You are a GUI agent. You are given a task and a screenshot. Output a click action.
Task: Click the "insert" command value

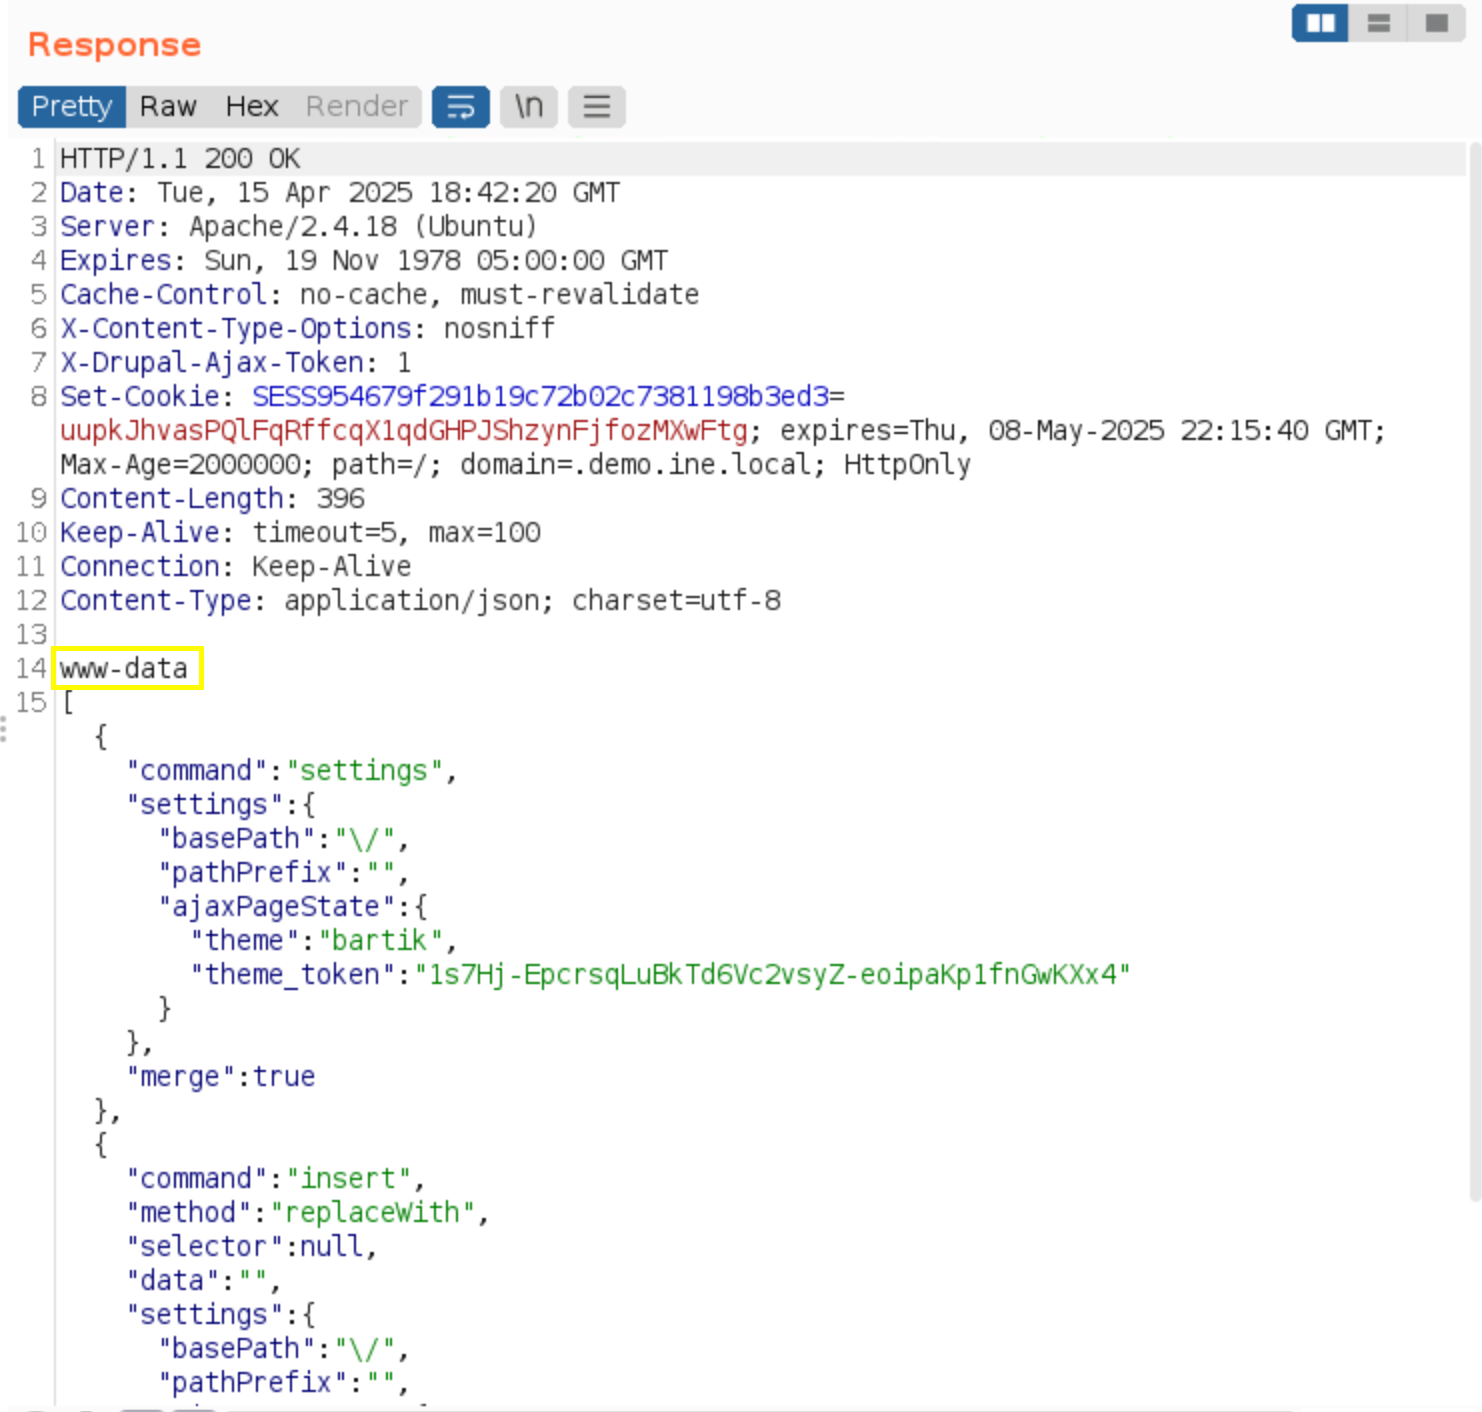[348, 1178]
